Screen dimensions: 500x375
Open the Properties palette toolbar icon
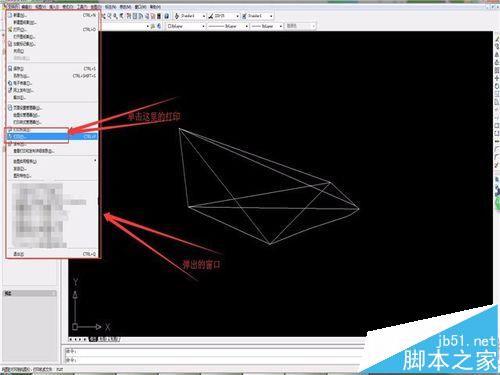click(x=129, y=16)
